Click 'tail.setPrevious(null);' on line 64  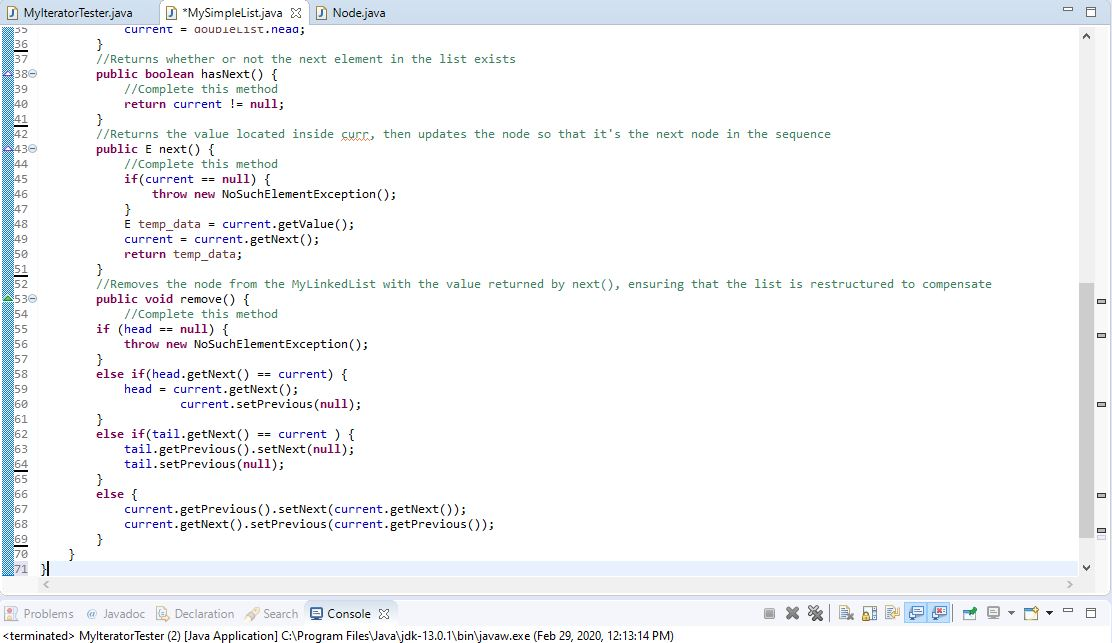click(204, 464)
